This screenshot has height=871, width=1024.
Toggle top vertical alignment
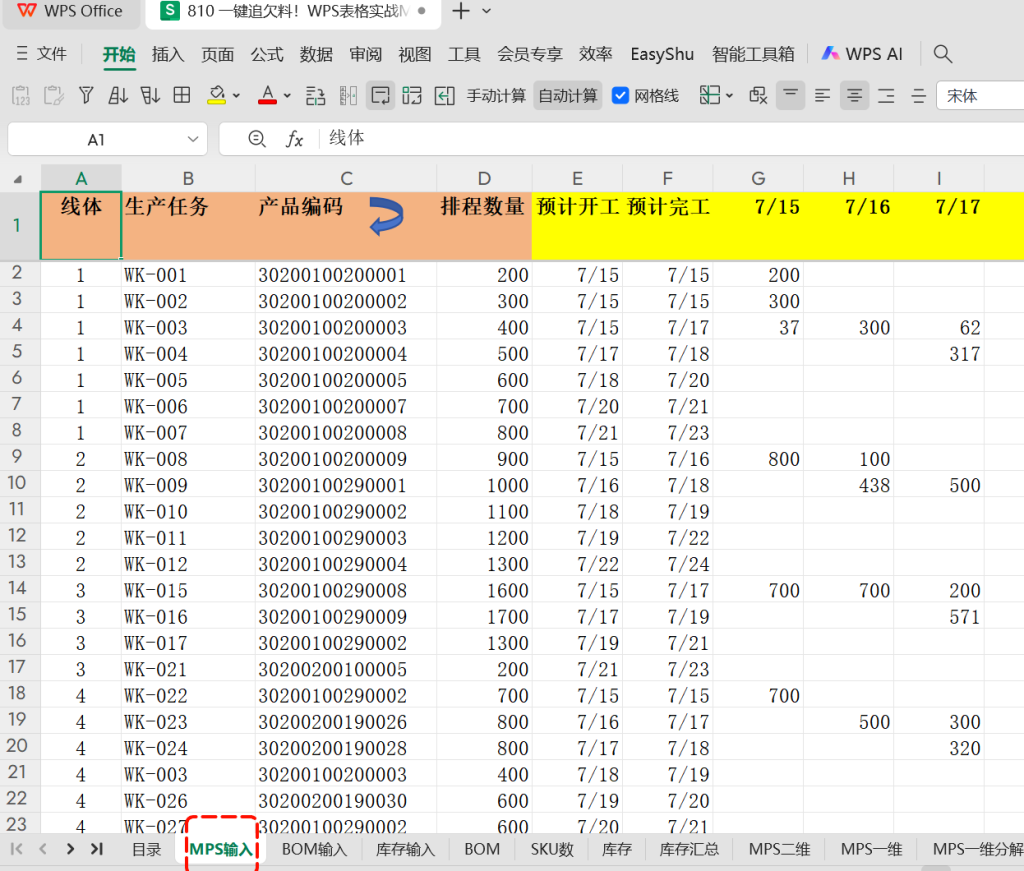tap(790, 96)
